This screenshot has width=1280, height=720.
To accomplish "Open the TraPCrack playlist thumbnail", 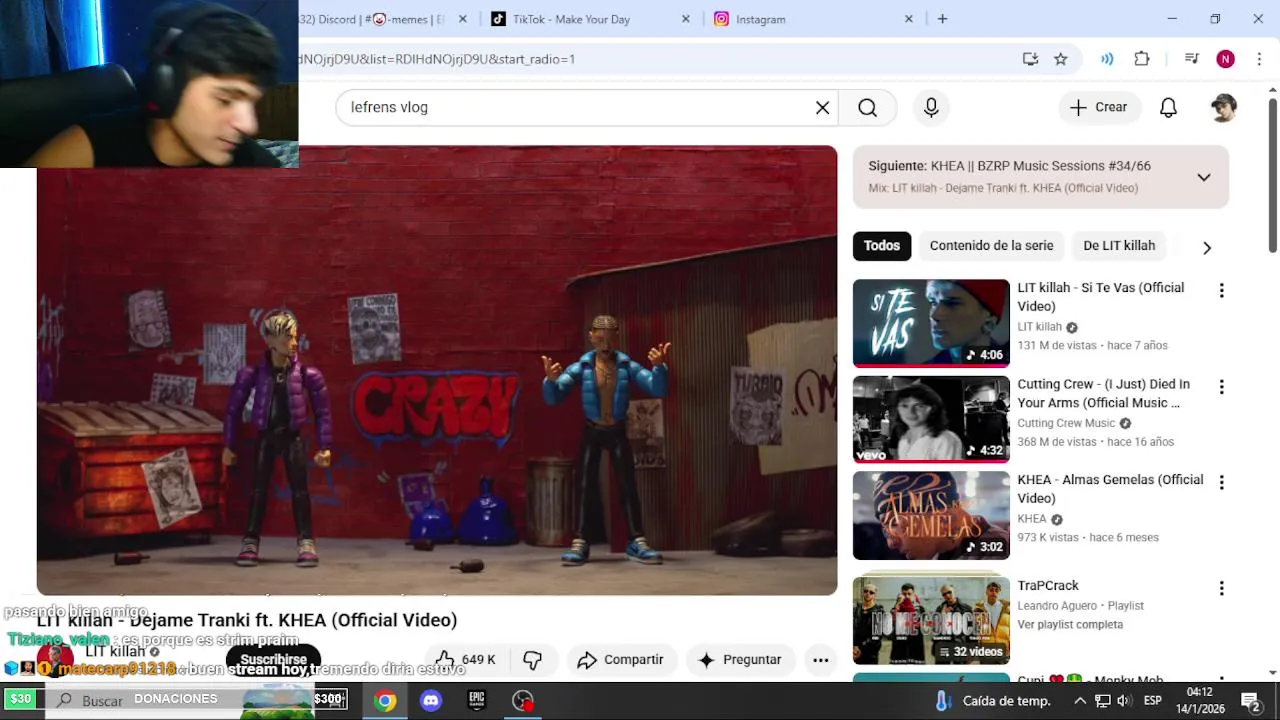I will point(931,619).
